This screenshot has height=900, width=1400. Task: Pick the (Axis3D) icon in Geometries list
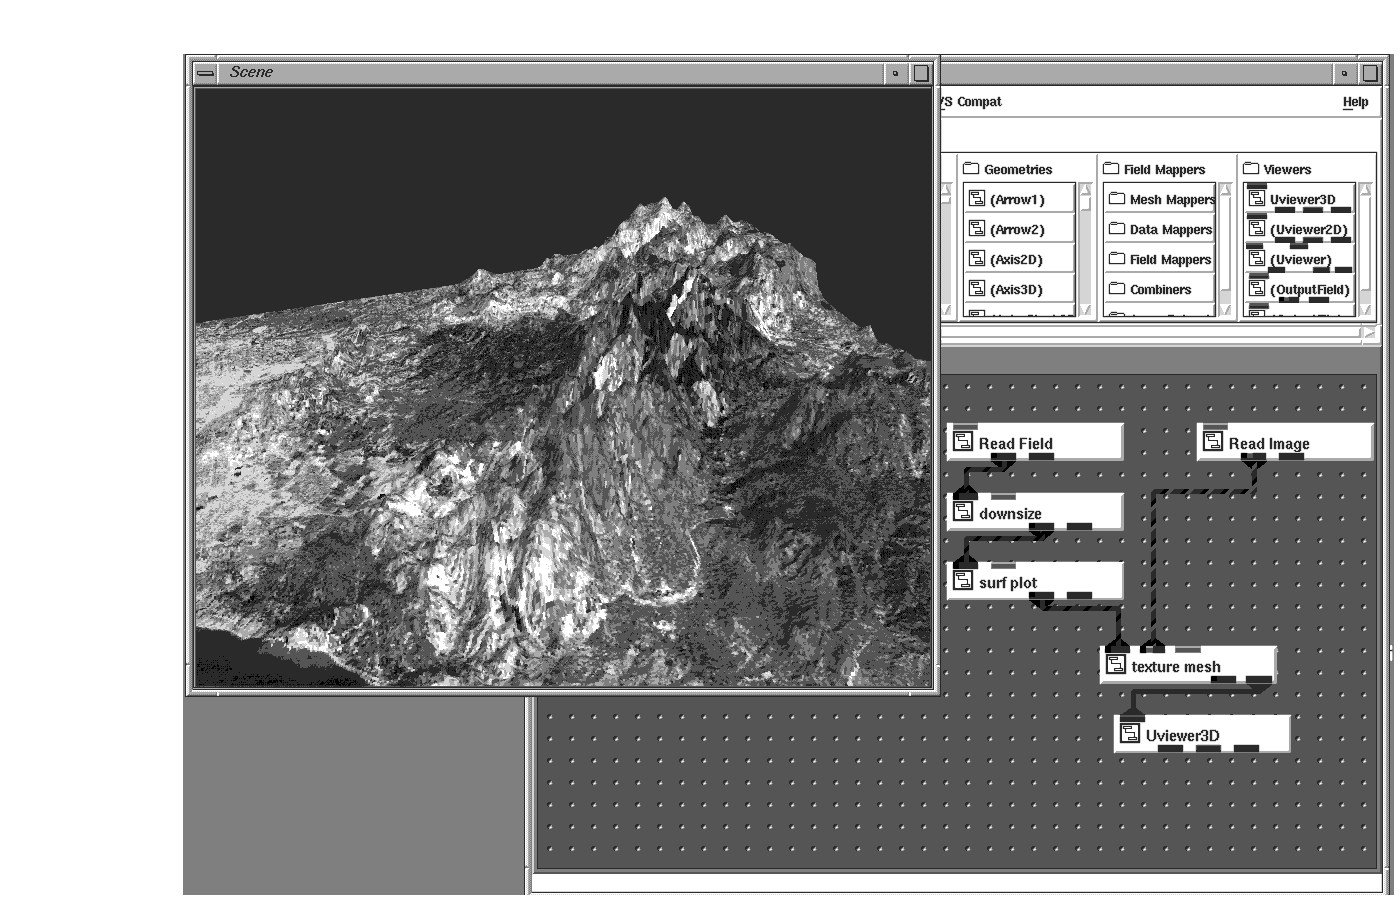pyautogui.click(x=977, y=289)
